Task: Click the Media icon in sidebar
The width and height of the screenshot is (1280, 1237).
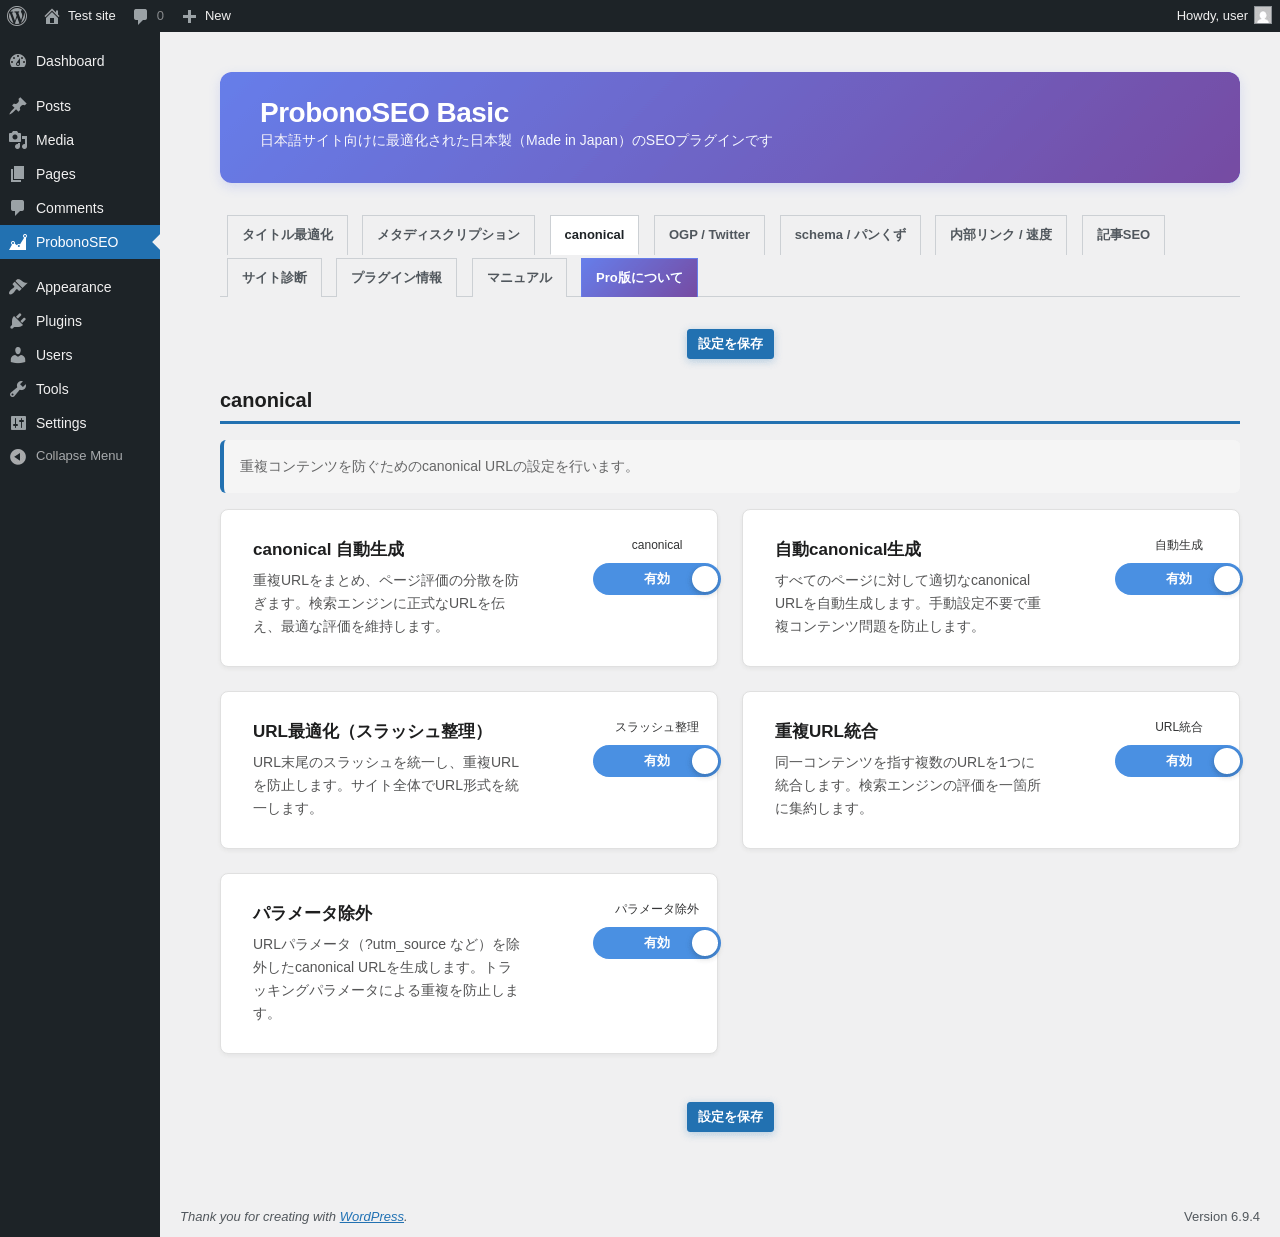Action: [x=18, y=140]
